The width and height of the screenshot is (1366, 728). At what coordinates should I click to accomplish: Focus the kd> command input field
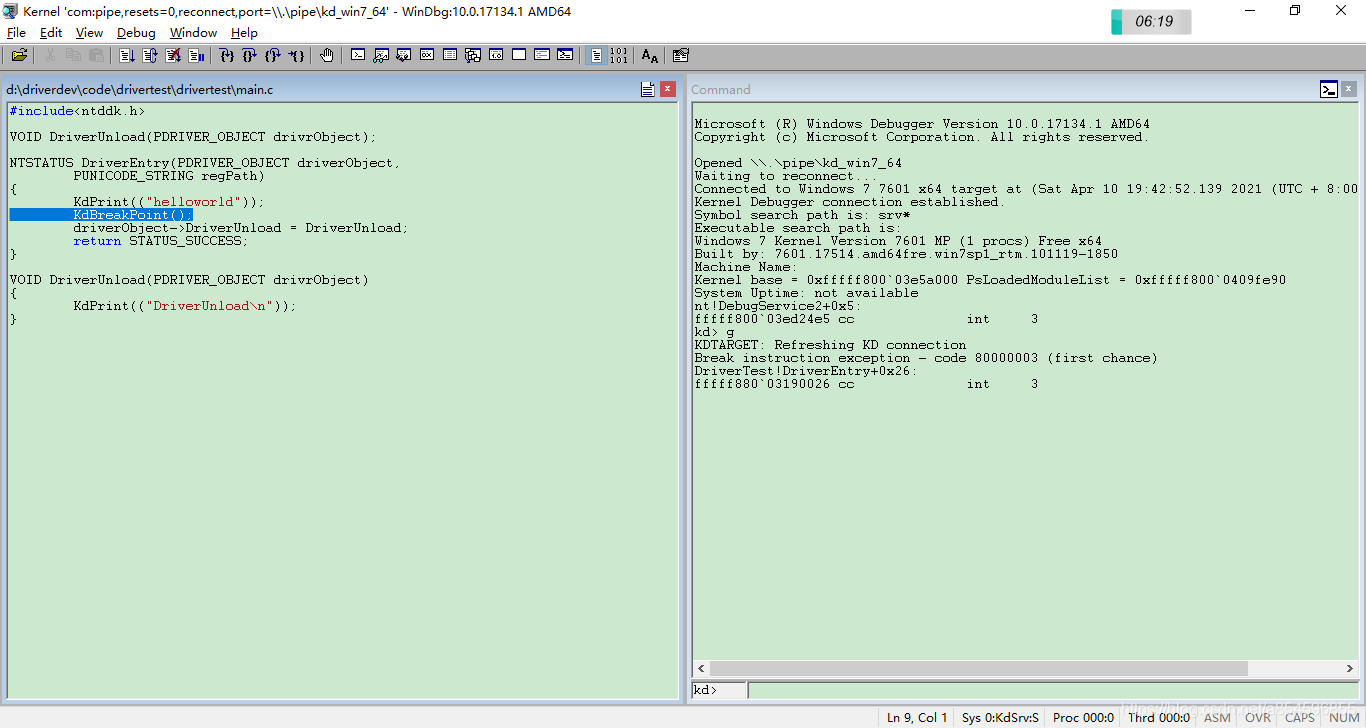(1053, 690)
